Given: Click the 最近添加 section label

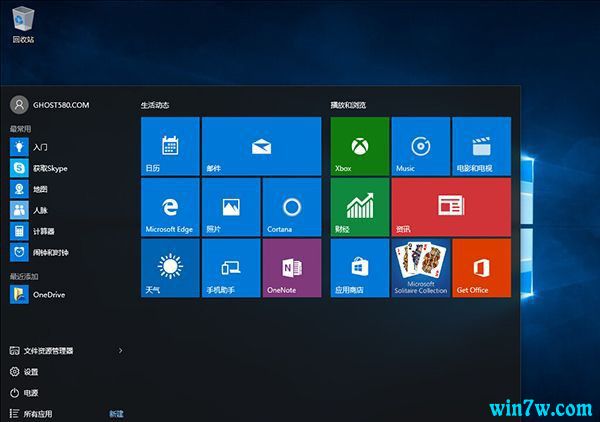Looking at the screenshot, I should click(x=24, y=276).
